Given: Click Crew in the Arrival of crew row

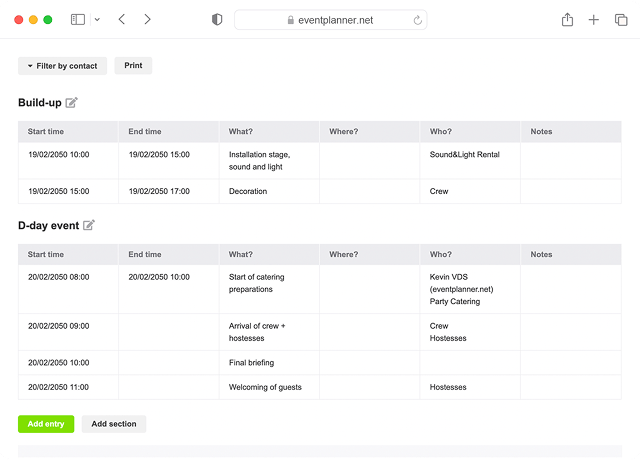Looking at the screenshot, I should [x=439, y=326].
